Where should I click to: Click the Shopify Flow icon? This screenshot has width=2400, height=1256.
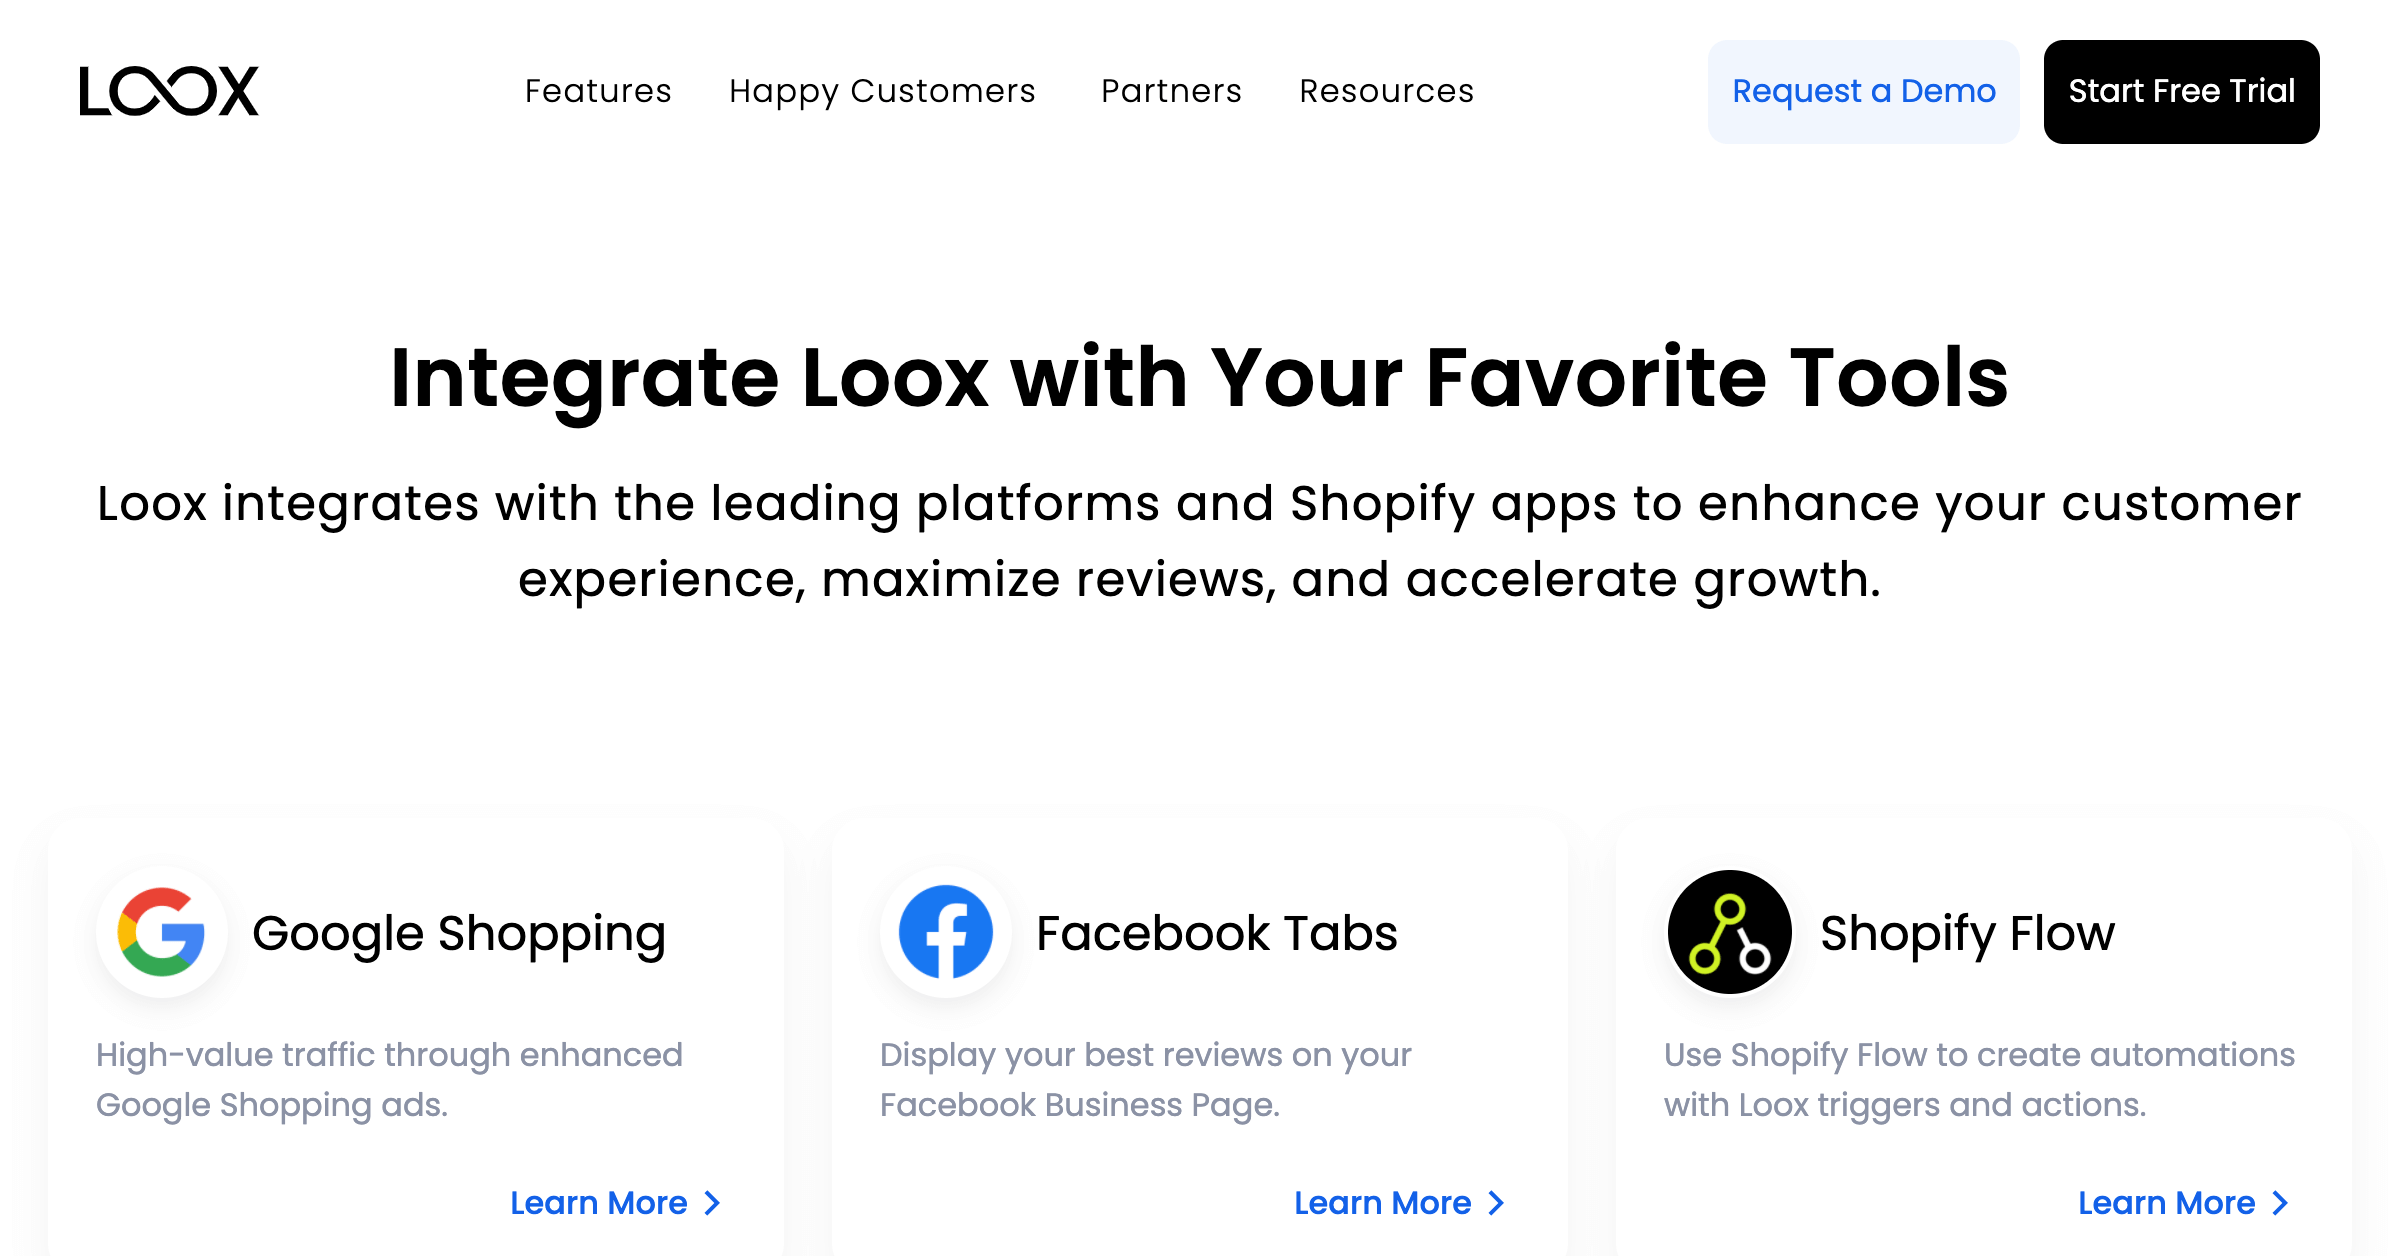point(1728,932)
